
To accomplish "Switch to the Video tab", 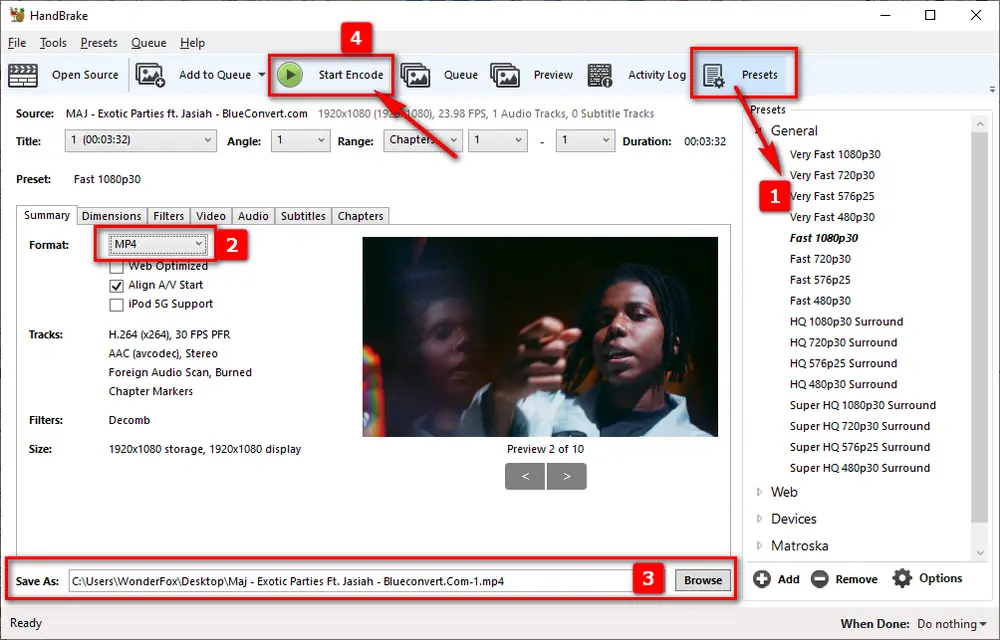I will (210, 216).
